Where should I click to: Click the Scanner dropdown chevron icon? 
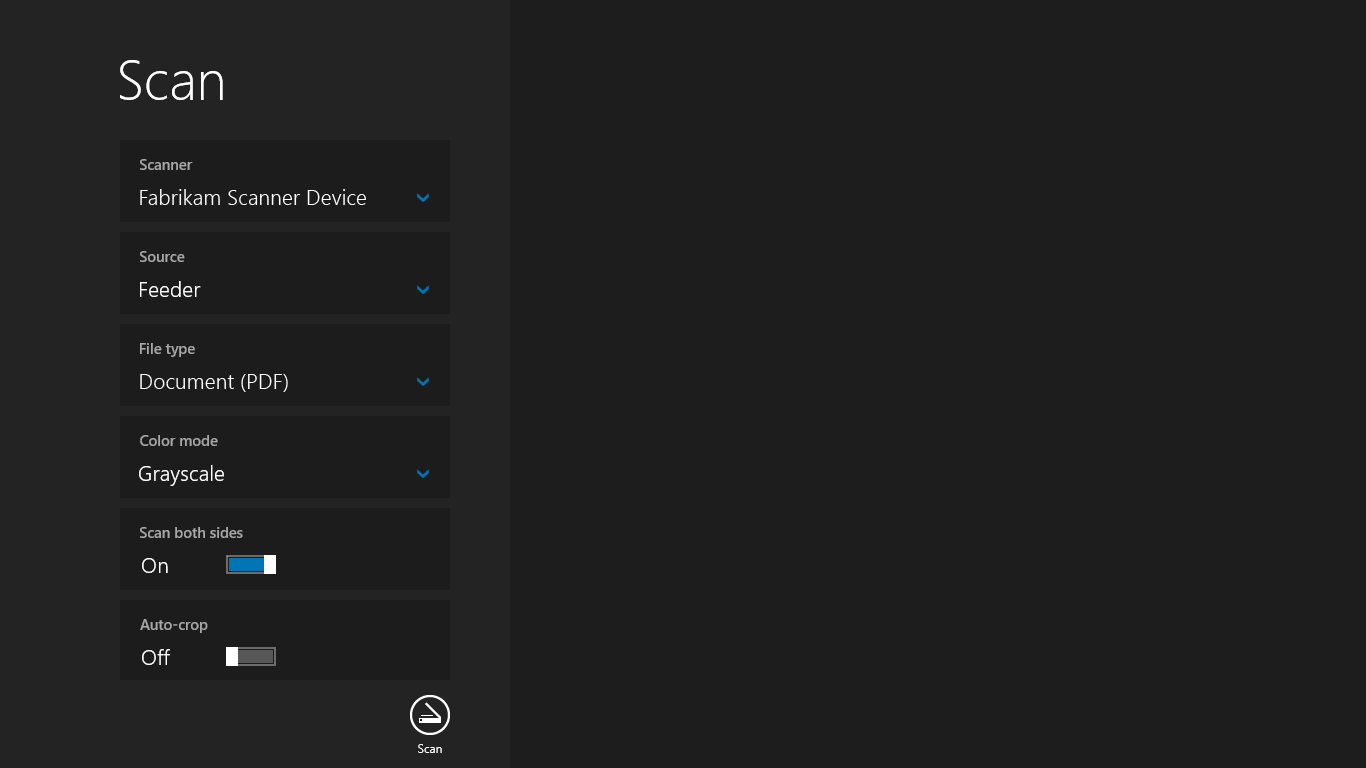(422, 198)
